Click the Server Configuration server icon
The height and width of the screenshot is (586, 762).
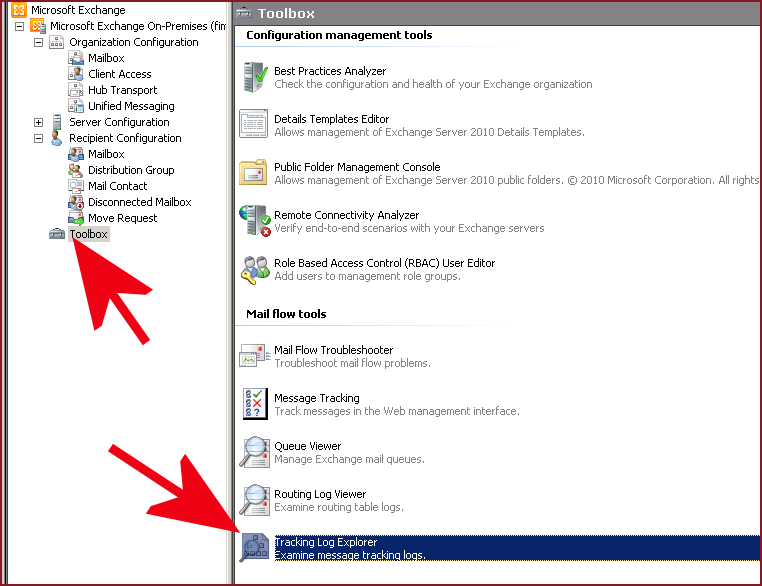(57, 122)
